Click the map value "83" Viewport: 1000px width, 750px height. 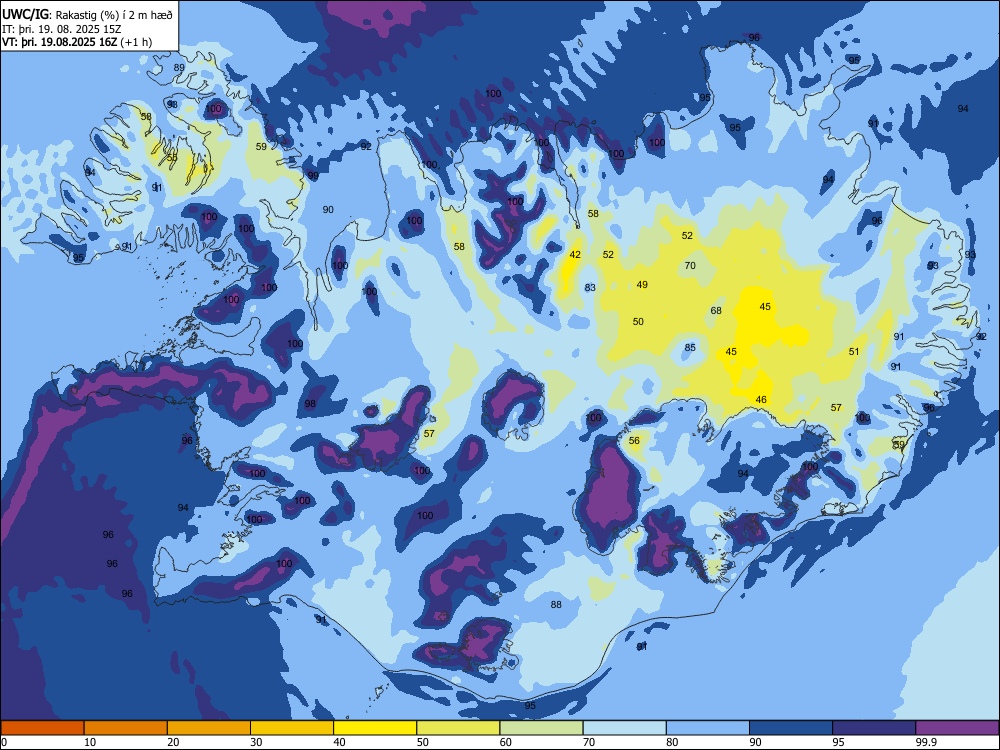point(590,288)
